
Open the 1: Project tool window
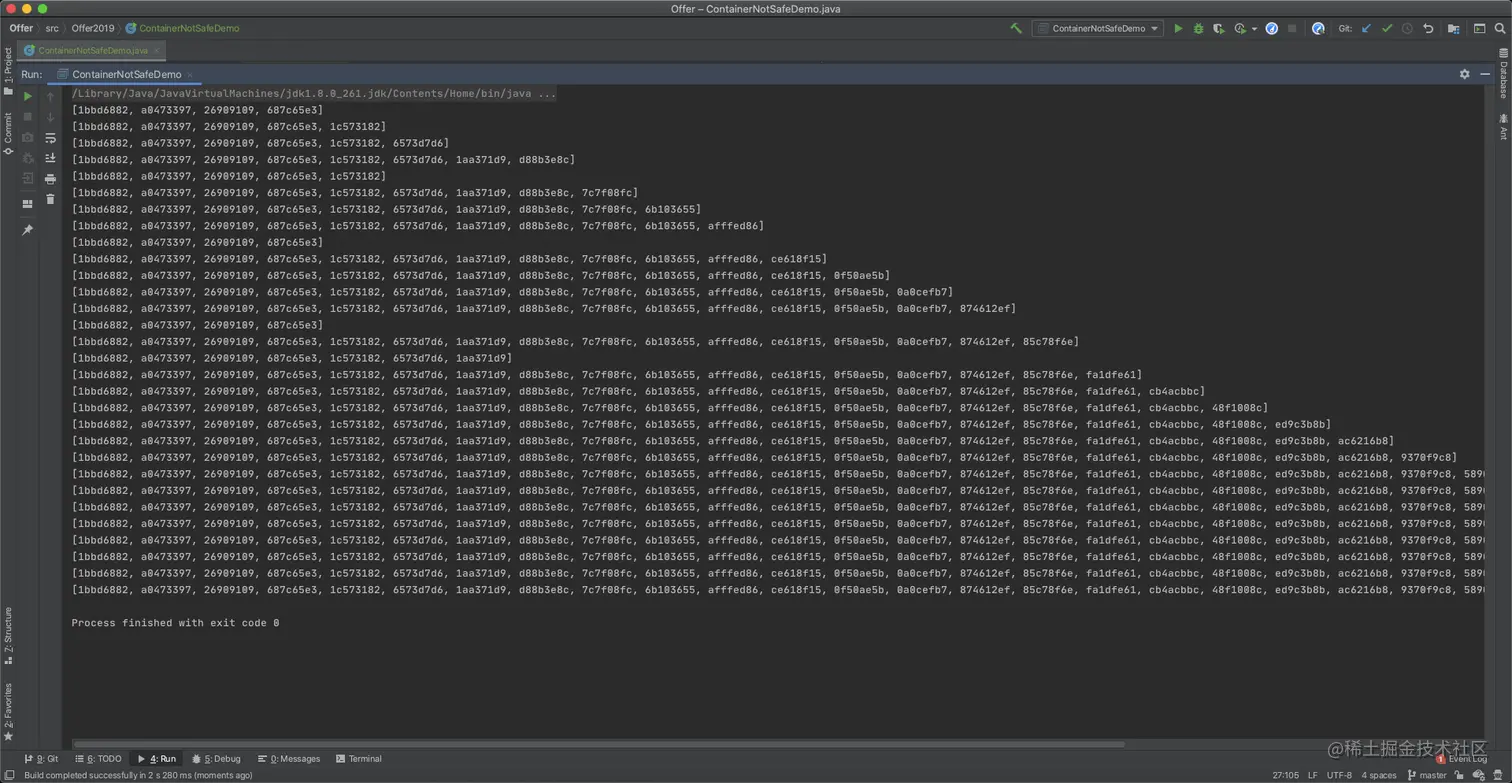[8, 71]
